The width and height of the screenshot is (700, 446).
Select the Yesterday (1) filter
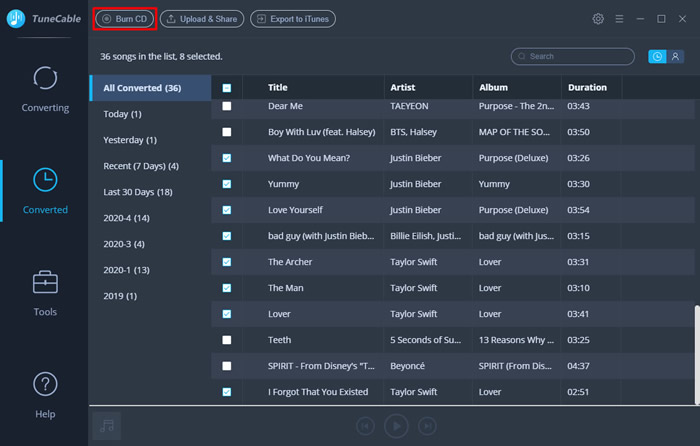130,140
